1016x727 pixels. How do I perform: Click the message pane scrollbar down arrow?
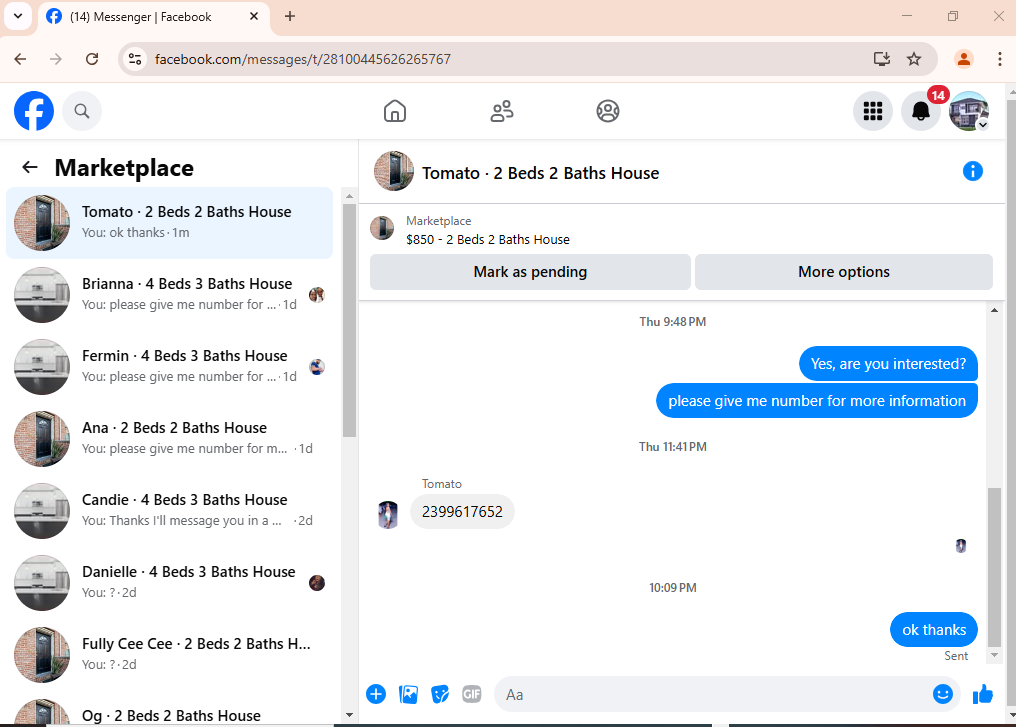click(994, 655)
